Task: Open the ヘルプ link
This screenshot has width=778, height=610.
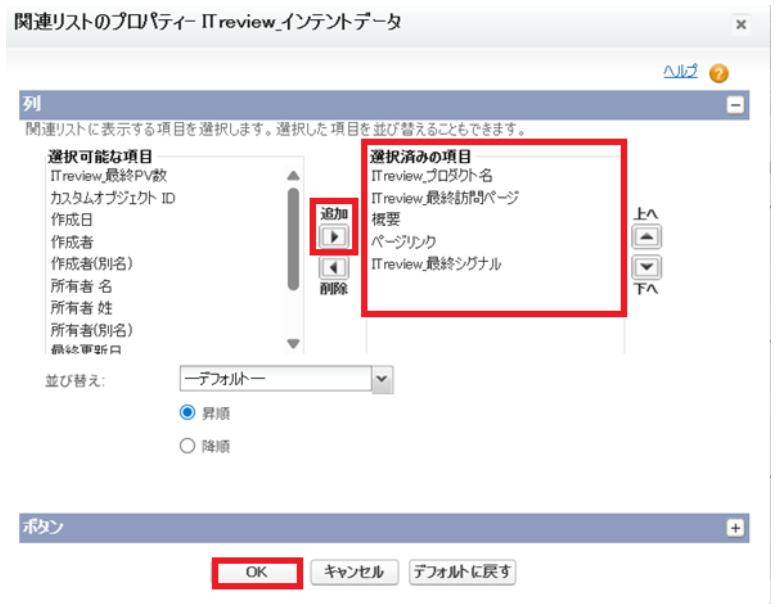Action: 680,72
